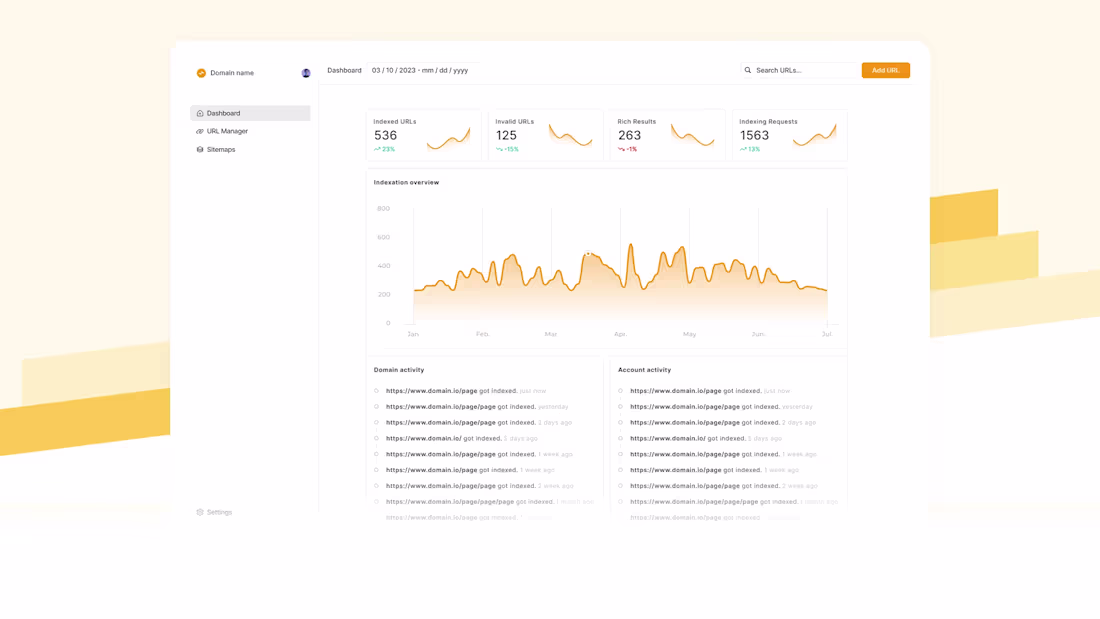Toggle the circle beside the first Domain activity entry

[376, 391]
